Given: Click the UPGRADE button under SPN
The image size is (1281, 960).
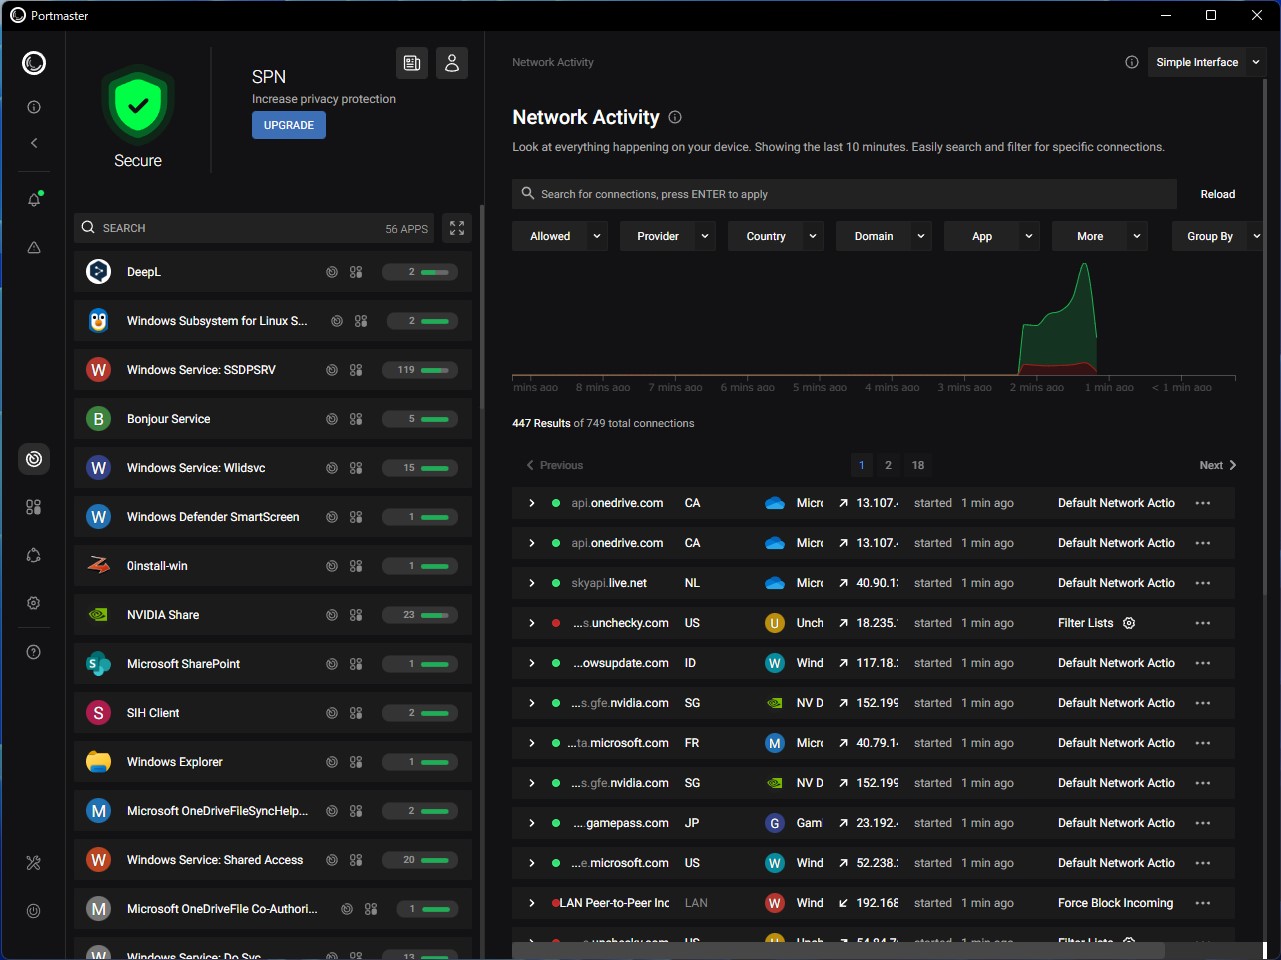Looking at the screenshot, I should point(288,124).
